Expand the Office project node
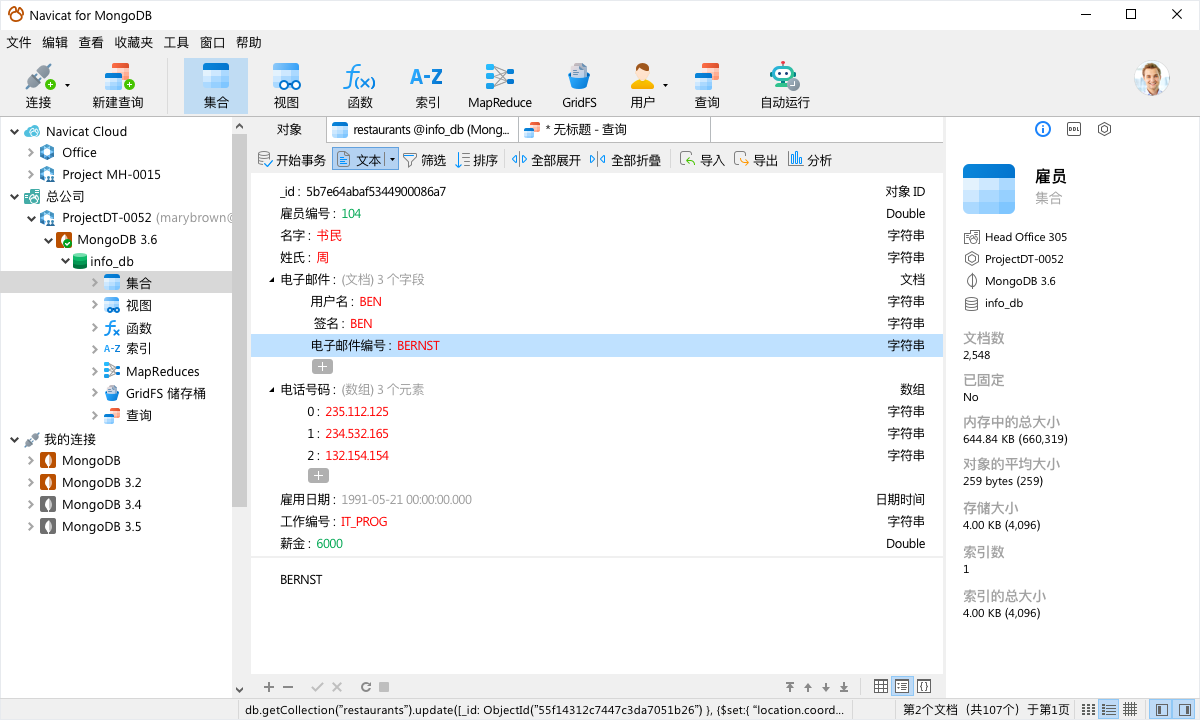 tap(30, 153)
